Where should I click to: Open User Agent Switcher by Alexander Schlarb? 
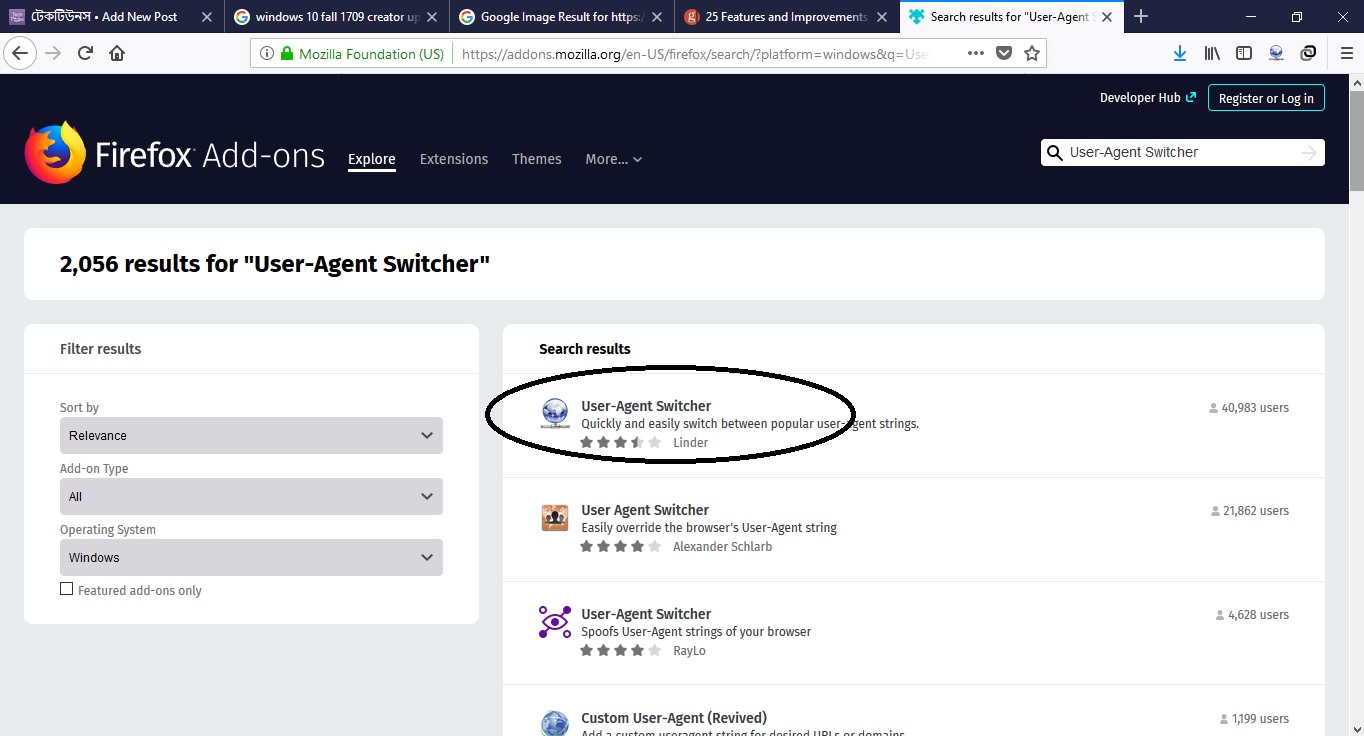(x=645, y=510)
